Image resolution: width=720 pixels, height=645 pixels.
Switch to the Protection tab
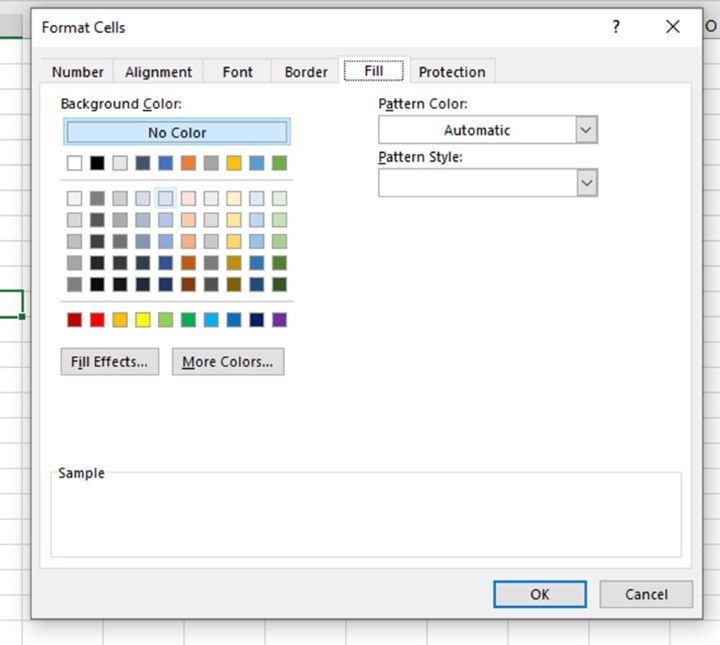(x=452, y=72)
